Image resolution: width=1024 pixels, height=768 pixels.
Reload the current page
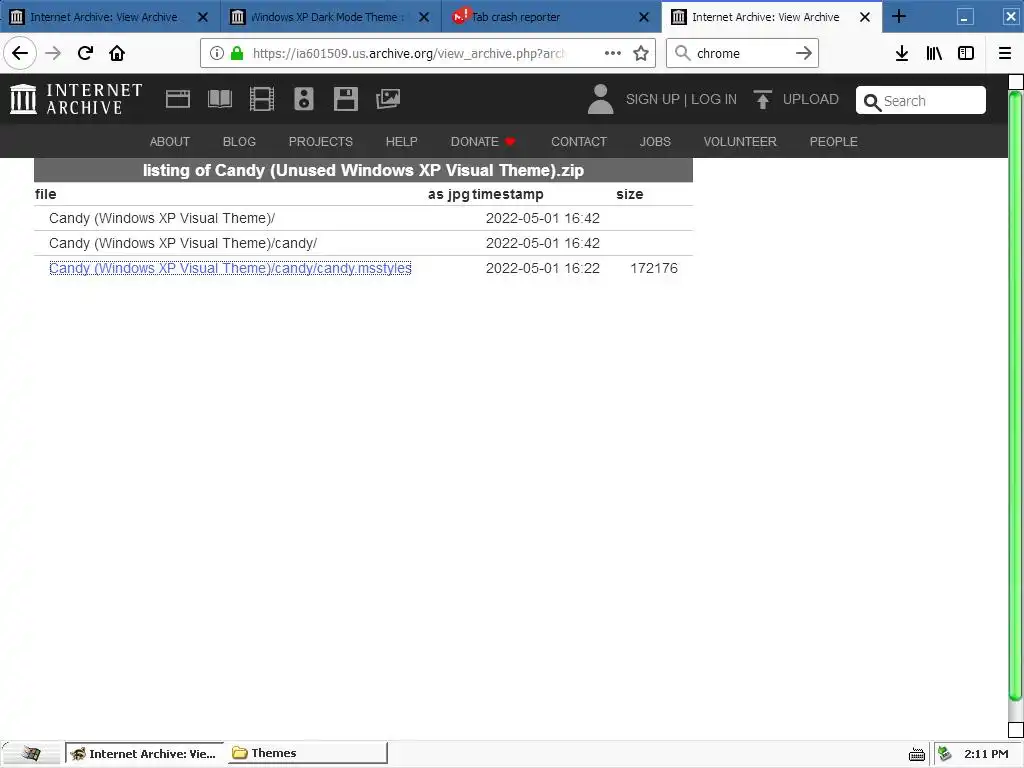click(x=85, y=53)
